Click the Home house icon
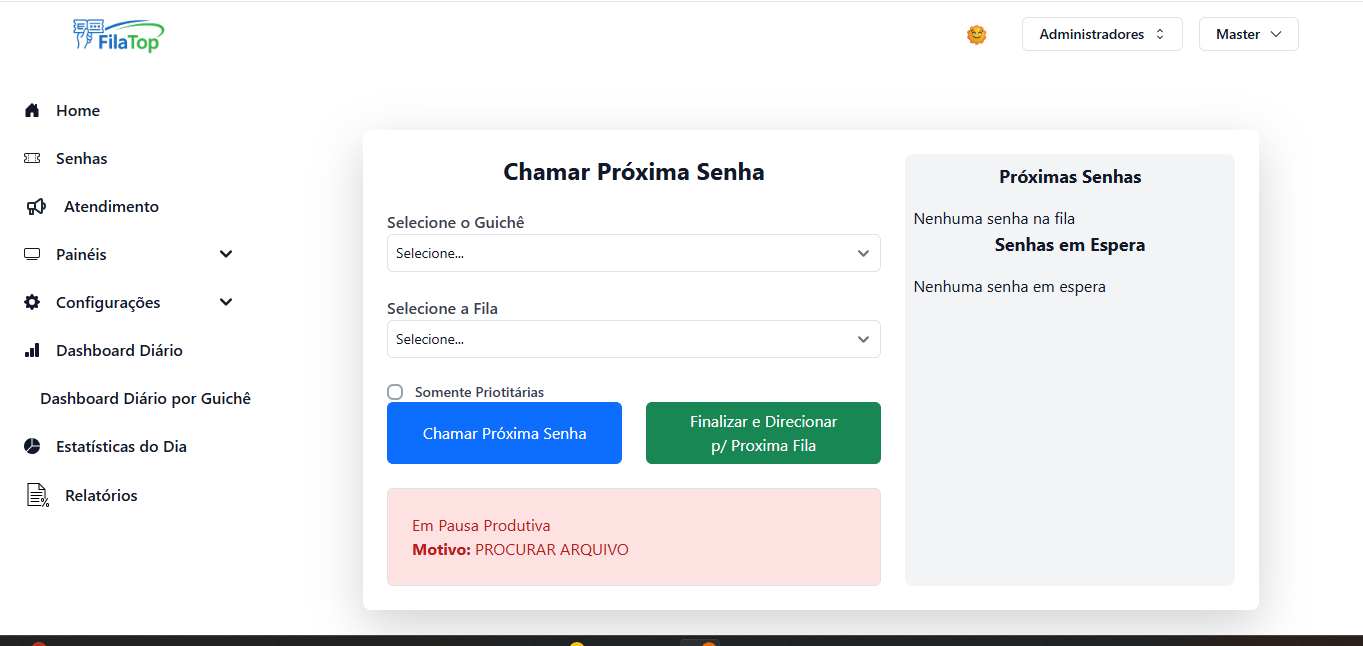The image size is (1363, 646). click(32, 111)
